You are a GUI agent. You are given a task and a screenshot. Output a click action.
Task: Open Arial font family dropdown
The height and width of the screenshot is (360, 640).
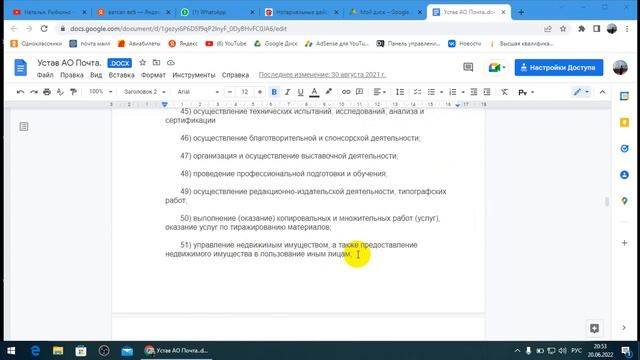(198, 92)
